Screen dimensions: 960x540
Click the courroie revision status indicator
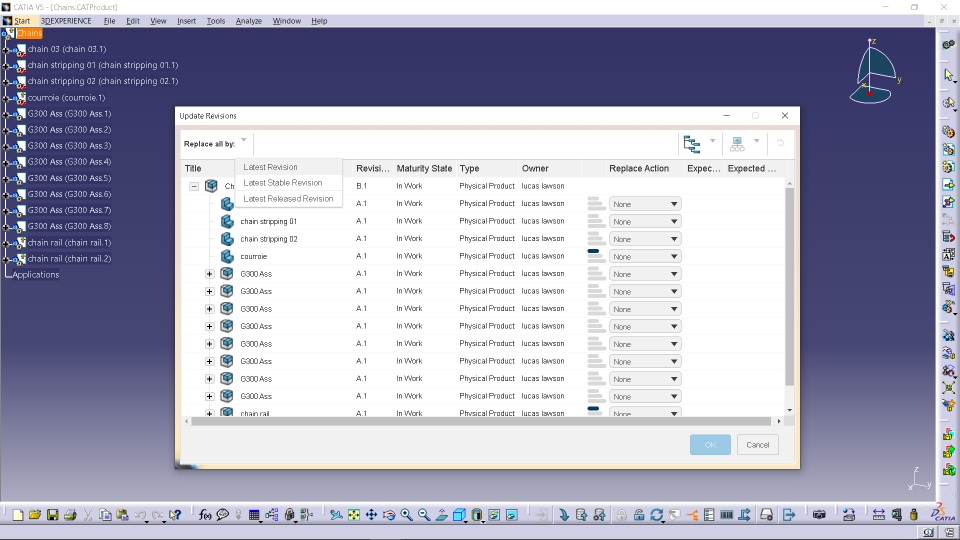click(x=596, y=256)
